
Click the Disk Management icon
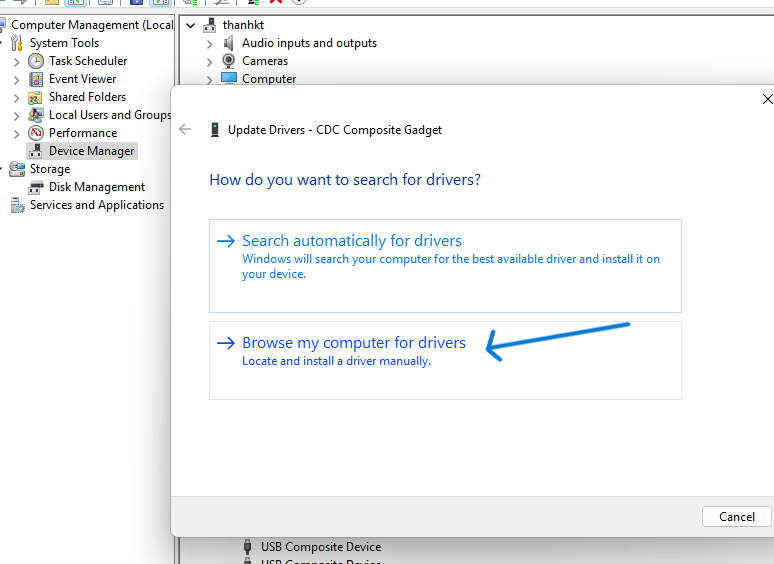(36, 187)
